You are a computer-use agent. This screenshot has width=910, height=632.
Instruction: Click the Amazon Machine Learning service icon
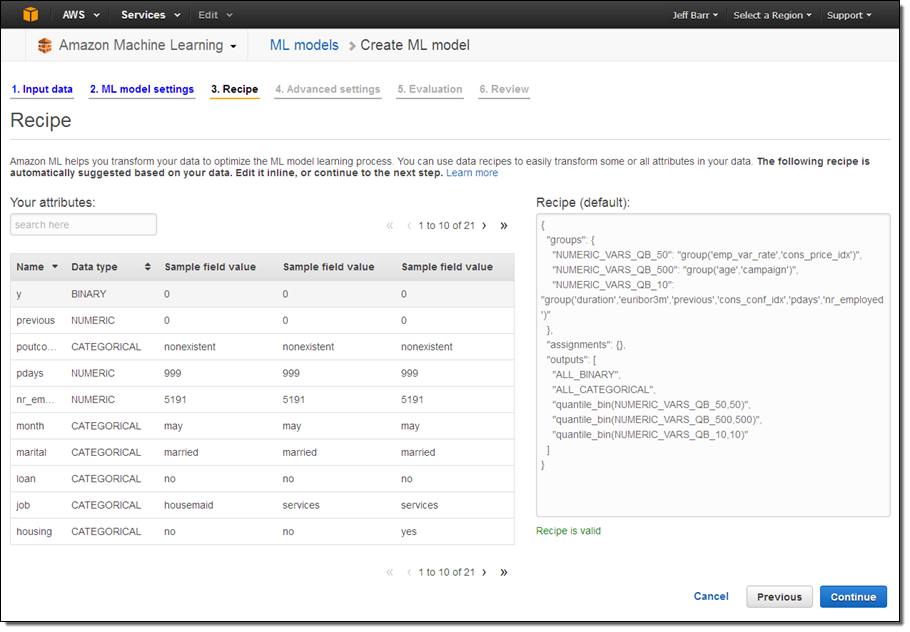45,46
